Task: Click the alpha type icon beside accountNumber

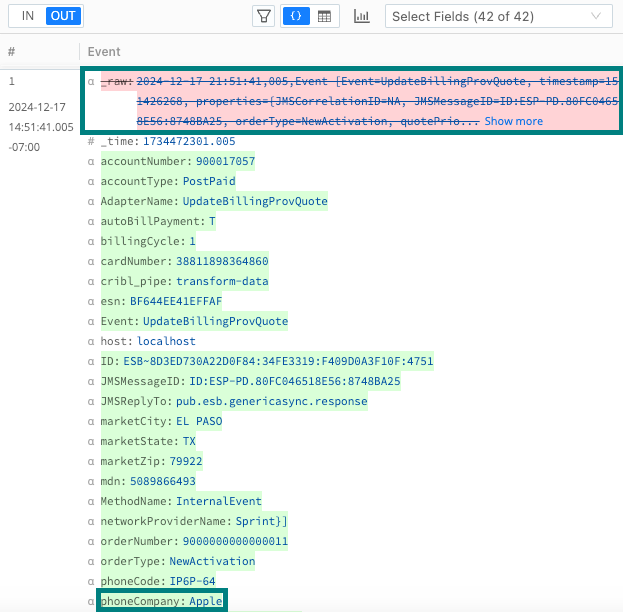Action: 92,161
